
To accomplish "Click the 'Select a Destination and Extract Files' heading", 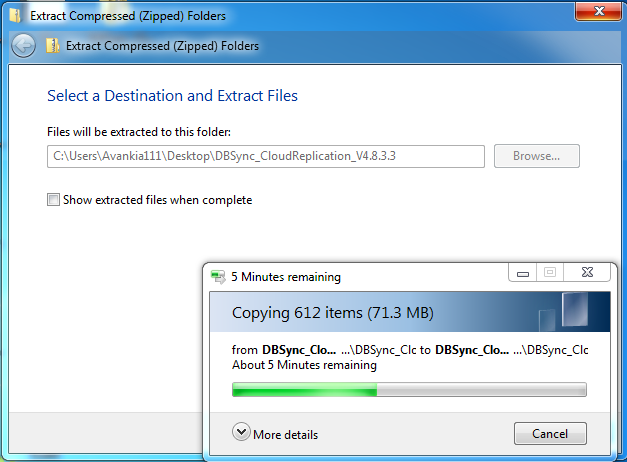I will (172, 96).
